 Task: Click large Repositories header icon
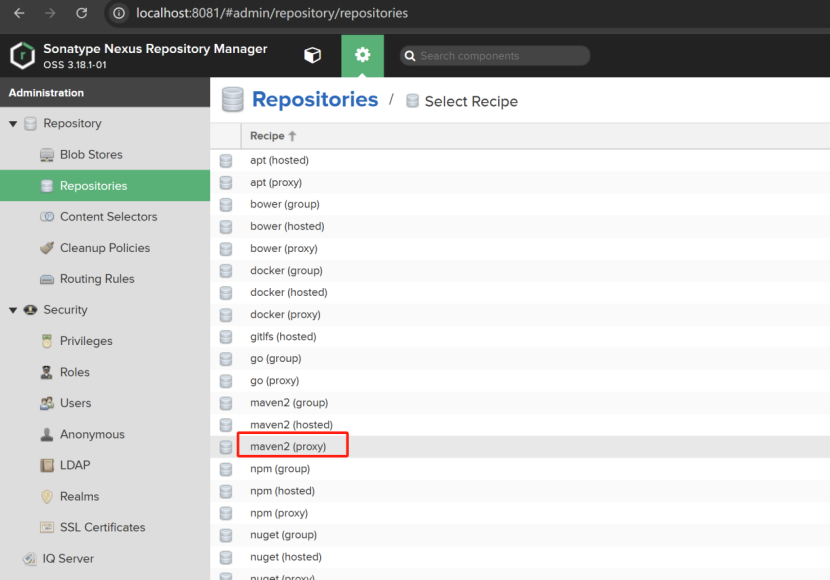pos(232,99)
